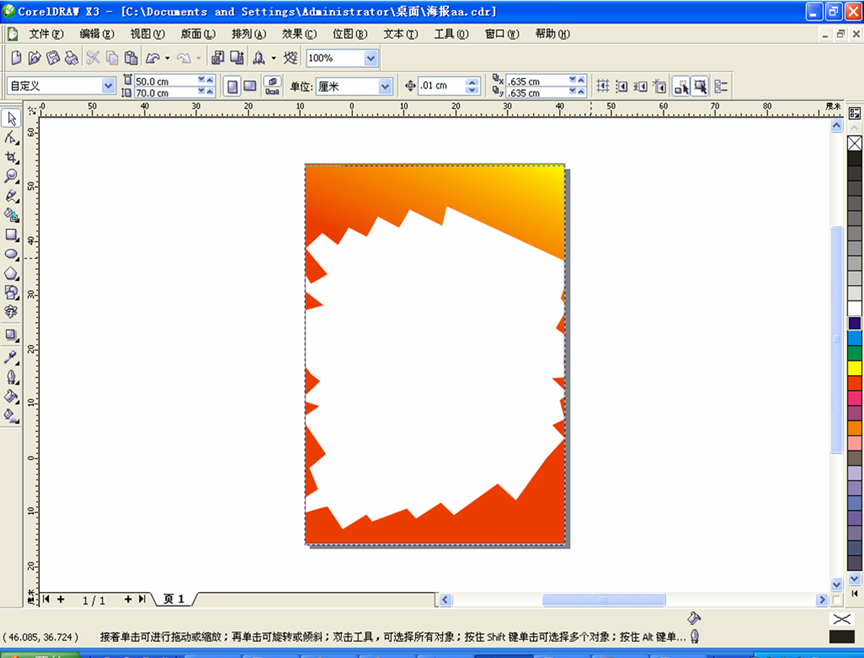Toggle Snap to Guidelines button
The width and height of the screenshot is (864, 658).
(x=621, y=87)
